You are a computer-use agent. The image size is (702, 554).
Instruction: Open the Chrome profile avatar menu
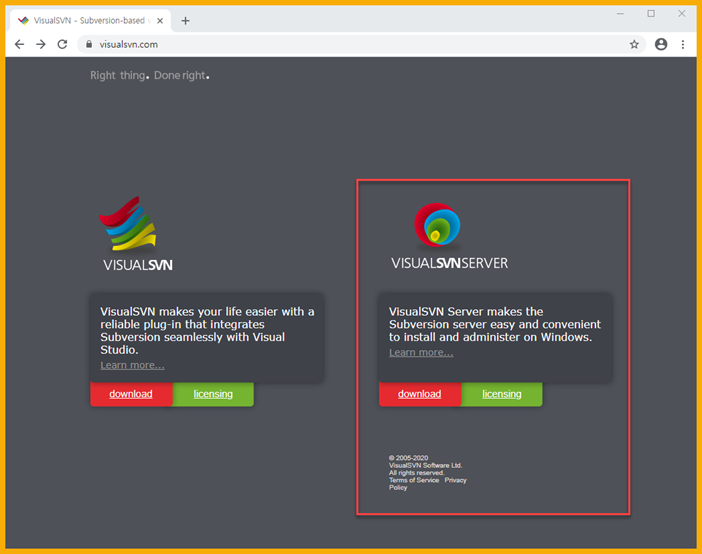(661, 44)
